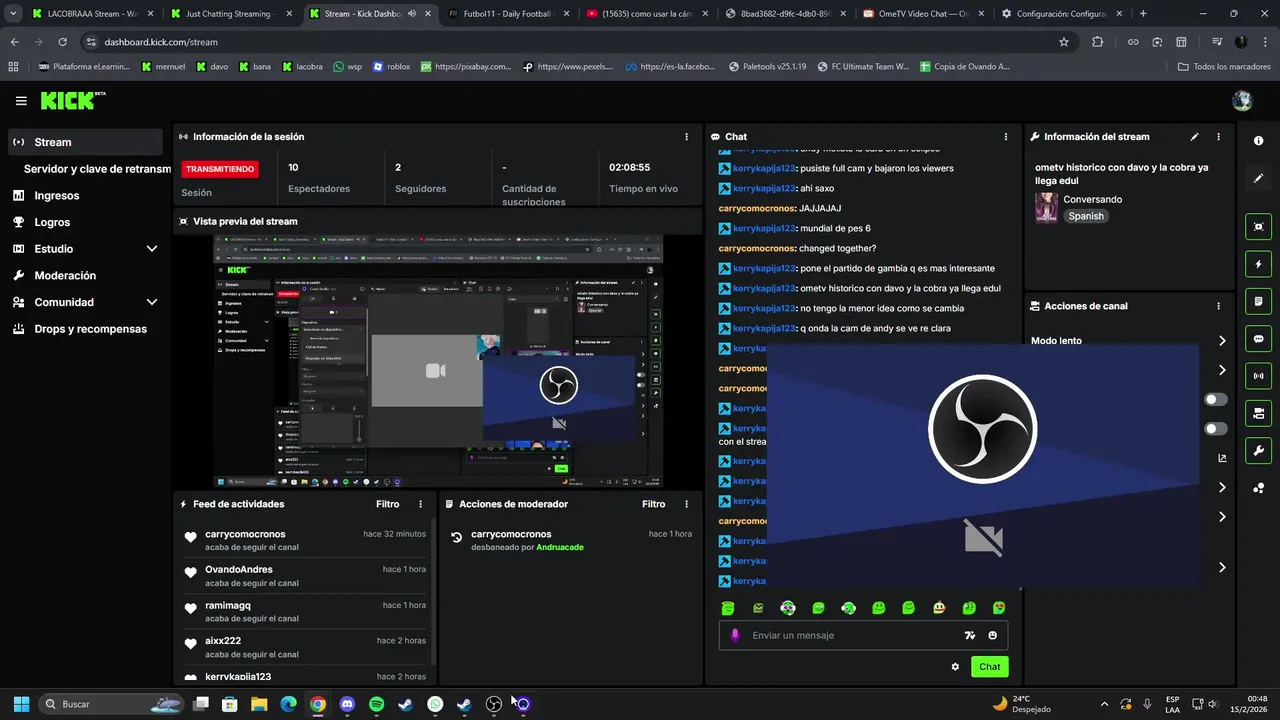Insert the last heart-eyes emote
This screenshot has height=720, width=1280.
999,608
